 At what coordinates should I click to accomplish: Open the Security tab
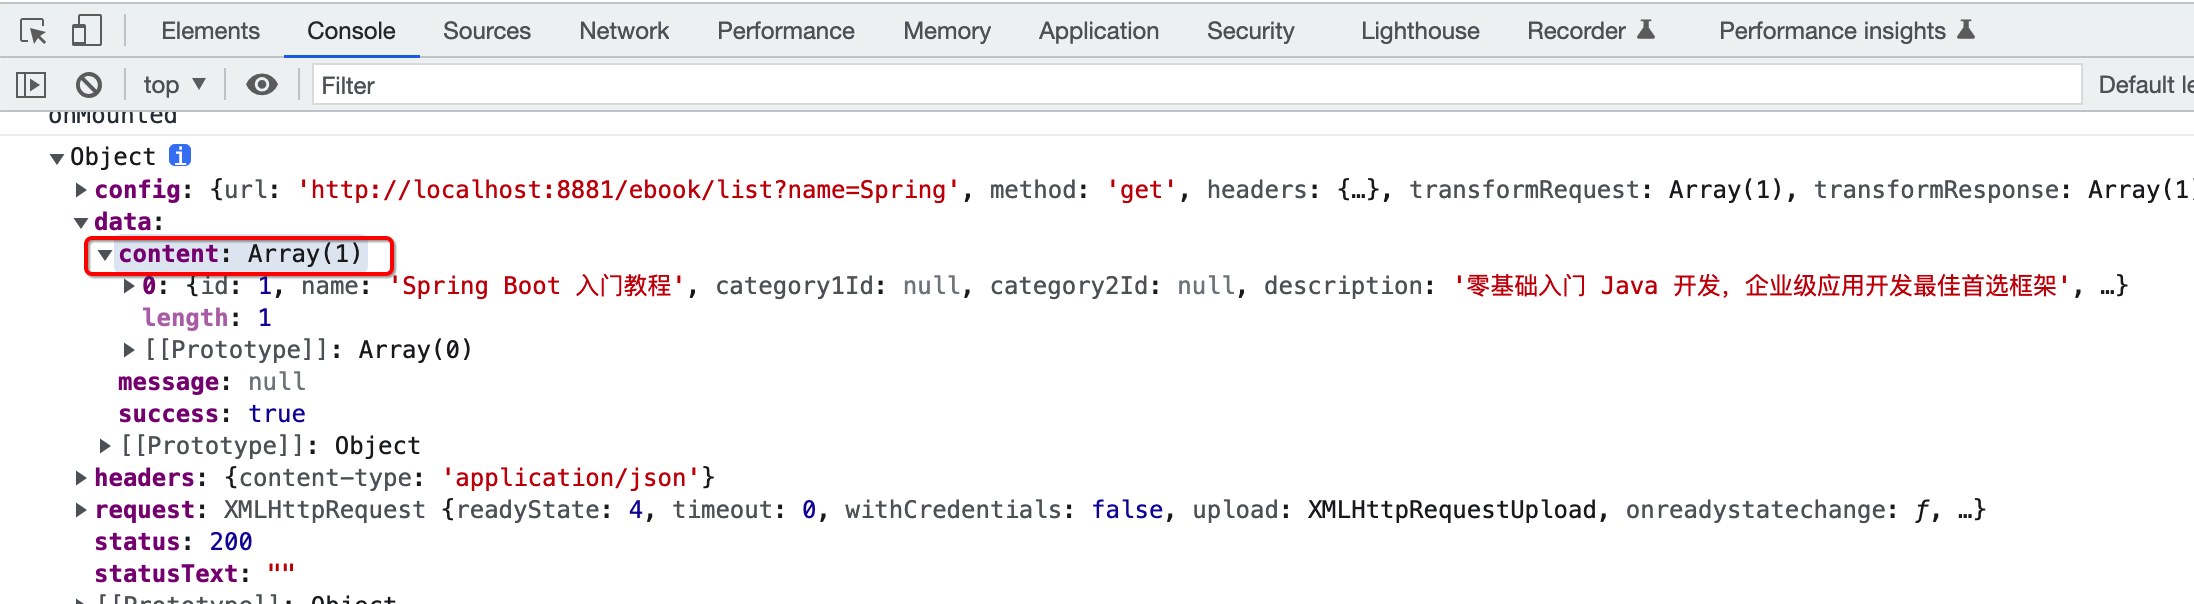click(1251, 31)
